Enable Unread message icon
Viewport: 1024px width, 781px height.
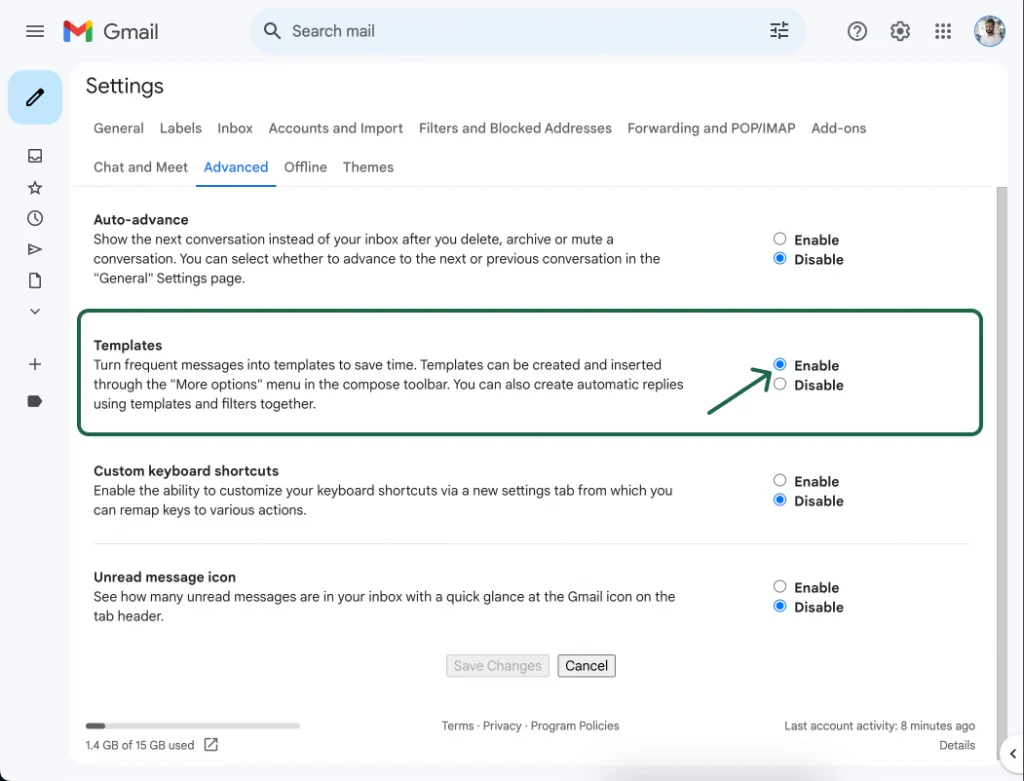coord(780,586)
